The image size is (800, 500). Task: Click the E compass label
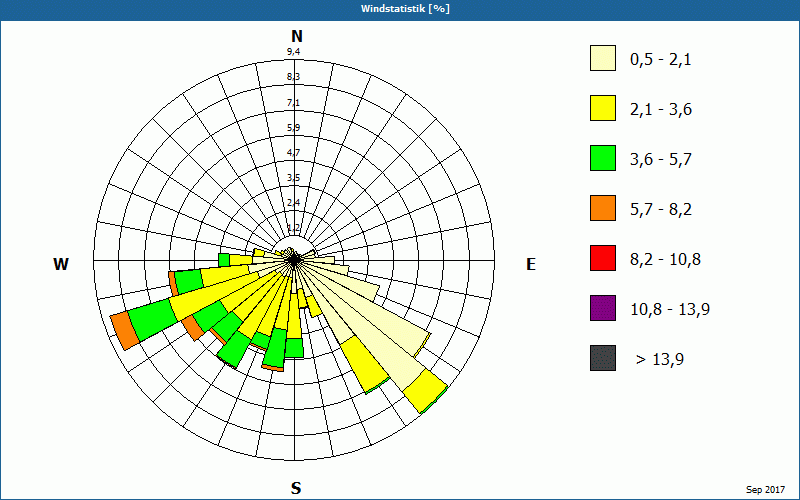pyautogui.click(x=531, y=264)
